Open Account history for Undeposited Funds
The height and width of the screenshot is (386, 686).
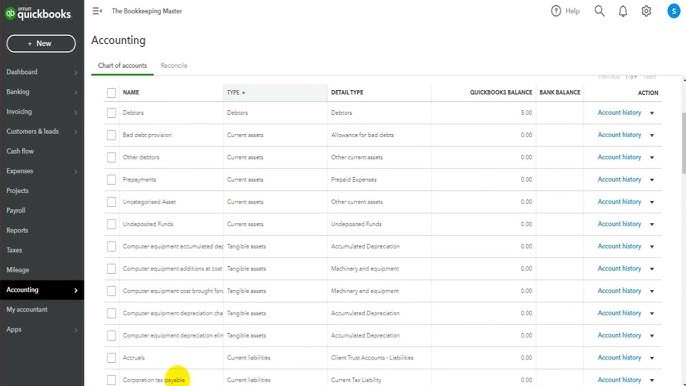[619, 224]
